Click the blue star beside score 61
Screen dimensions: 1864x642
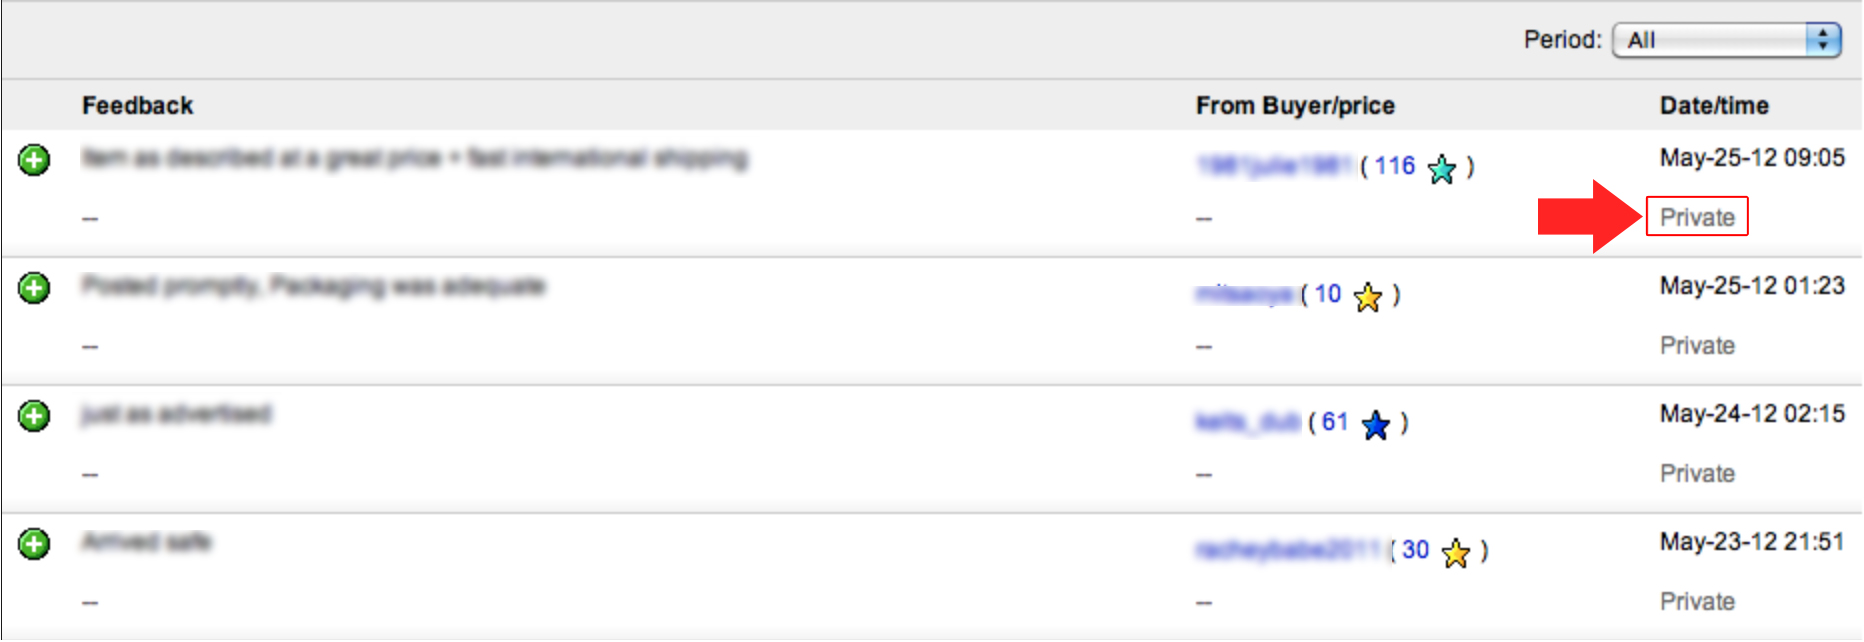point(1376,425)
